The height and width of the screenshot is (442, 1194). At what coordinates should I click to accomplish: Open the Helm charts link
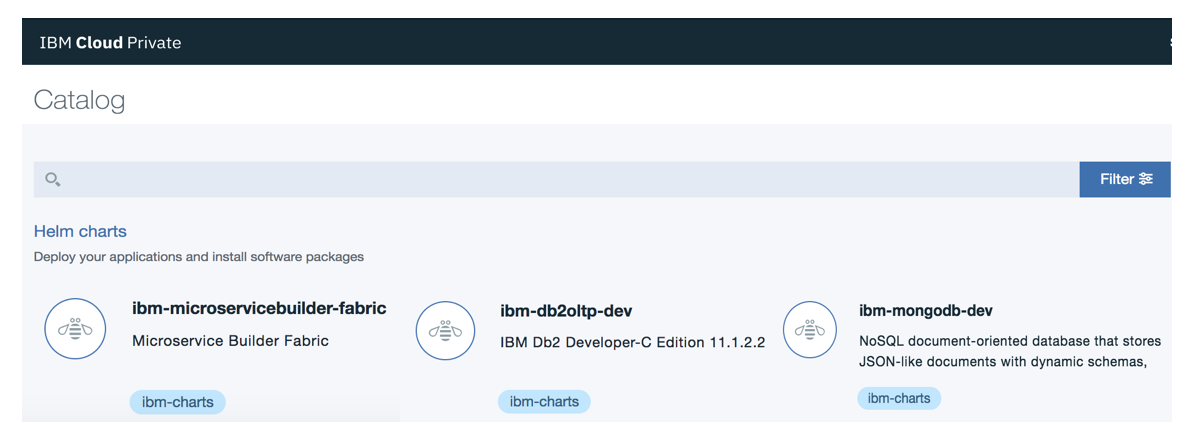click(x=80, y=231)
